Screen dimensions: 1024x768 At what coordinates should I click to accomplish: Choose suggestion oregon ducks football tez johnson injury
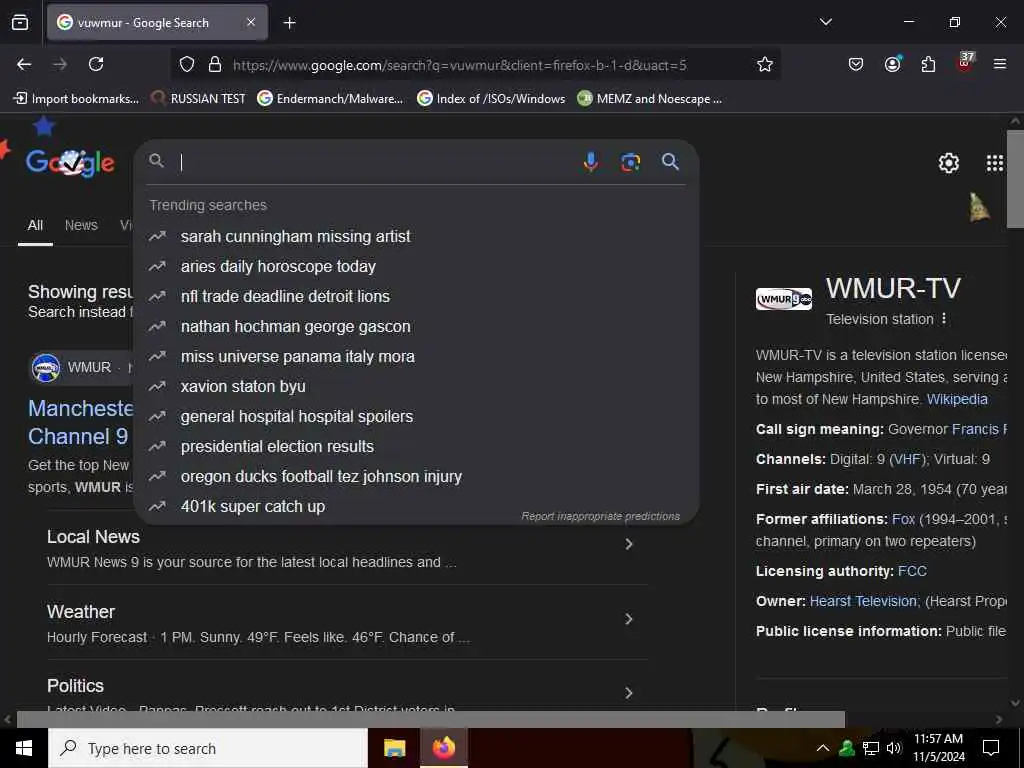tap(417, 477)
